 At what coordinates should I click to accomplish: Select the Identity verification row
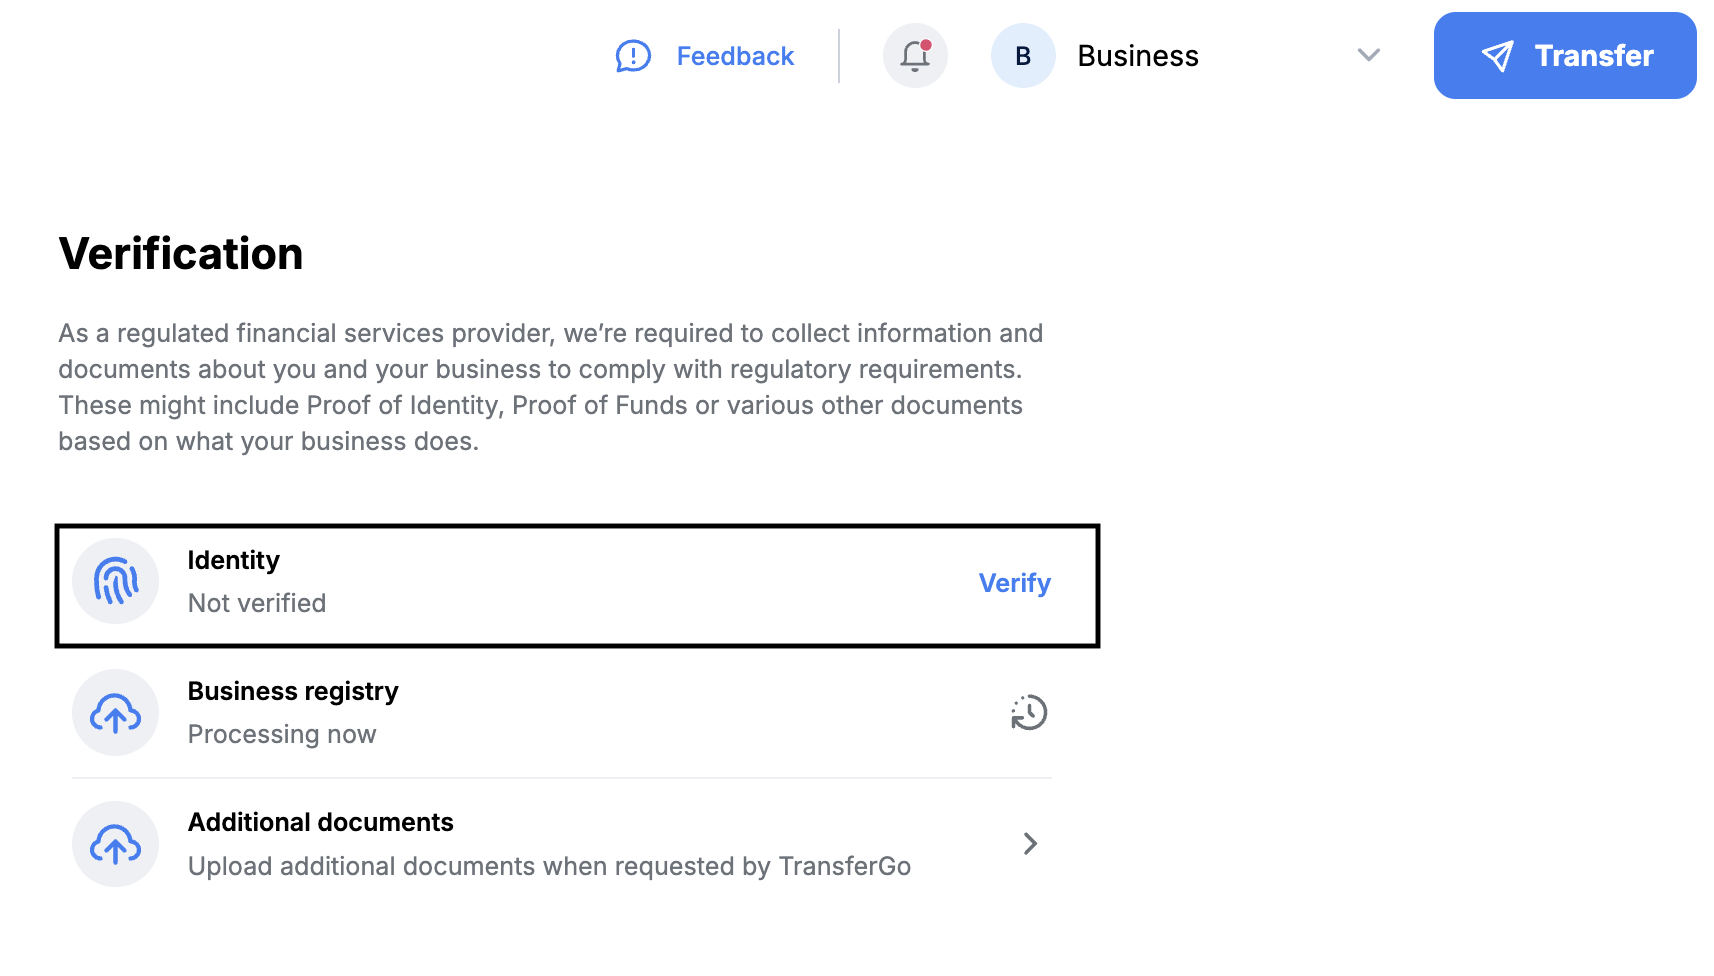577,586
